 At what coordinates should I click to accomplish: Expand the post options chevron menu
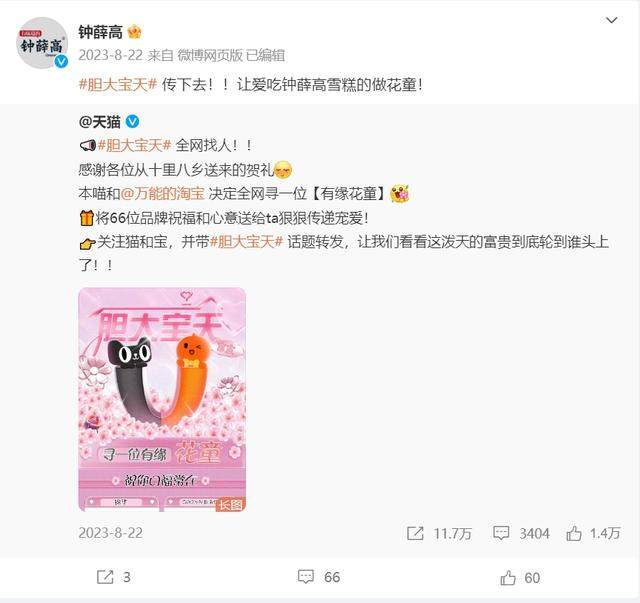[x=611, y=20]
